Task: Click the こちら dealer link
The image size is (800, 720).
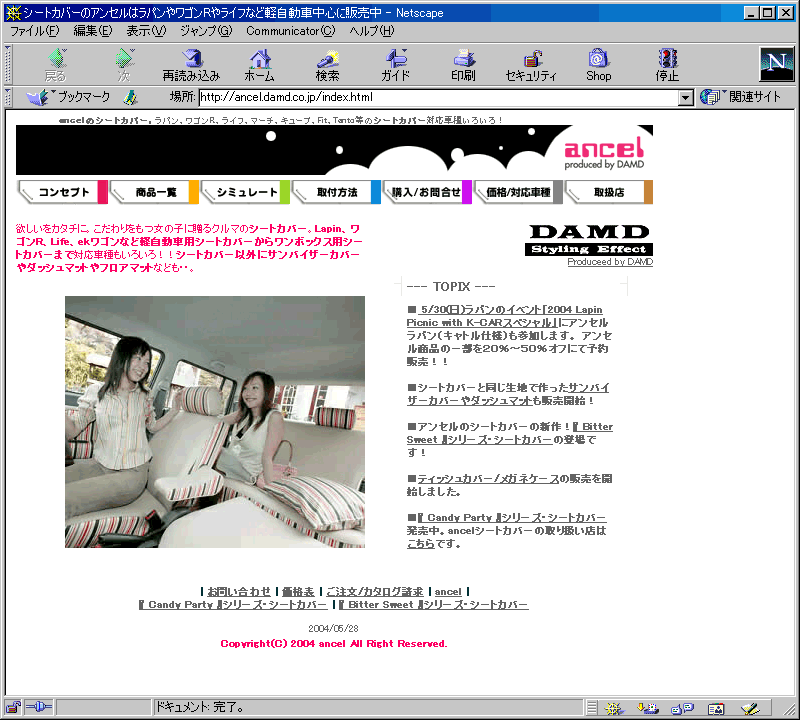Action: (x=420, y=544)
